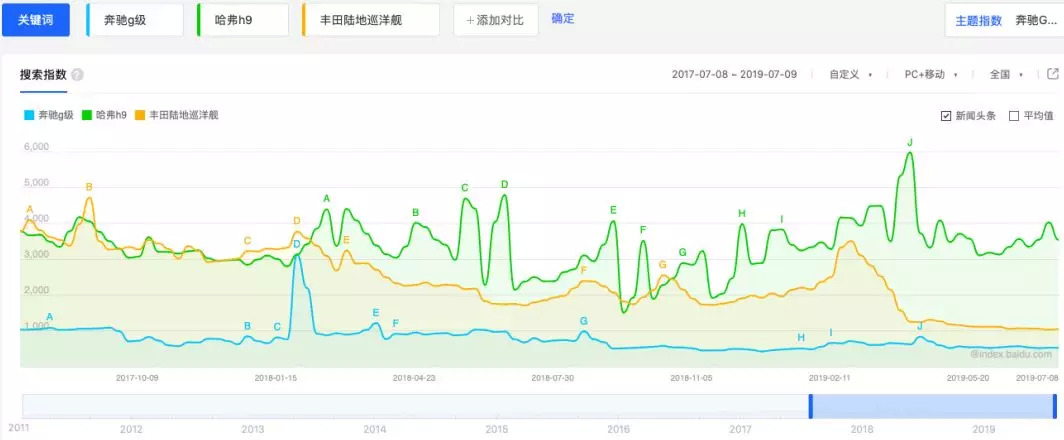
Task: Click the 添加对比 button
Action: (495, 20)
